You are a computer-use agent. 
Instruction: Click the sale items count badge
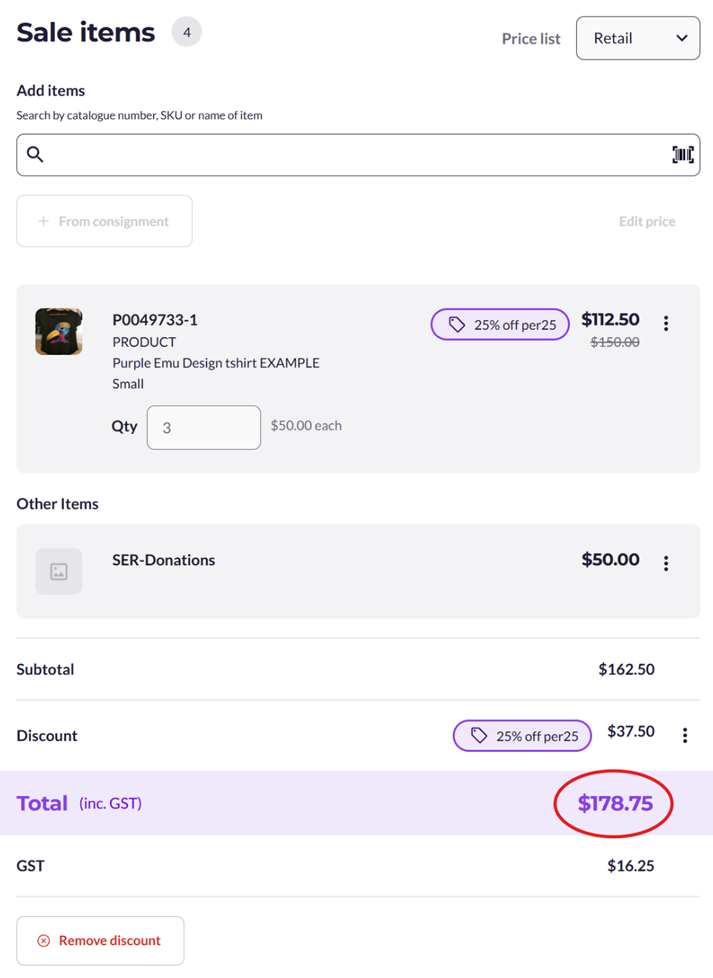pos(187,32)
